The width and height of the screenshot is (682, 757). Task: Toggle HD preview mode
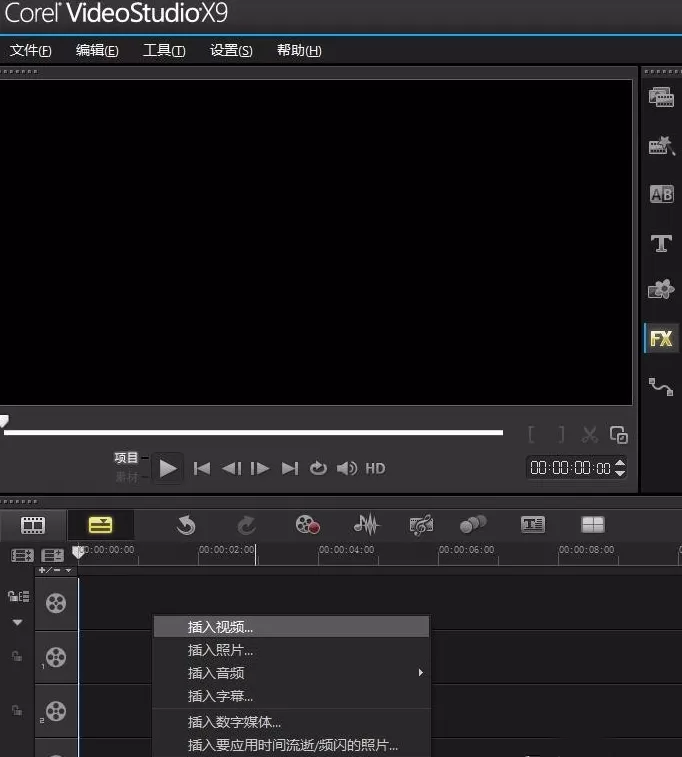tap(375, 468)
